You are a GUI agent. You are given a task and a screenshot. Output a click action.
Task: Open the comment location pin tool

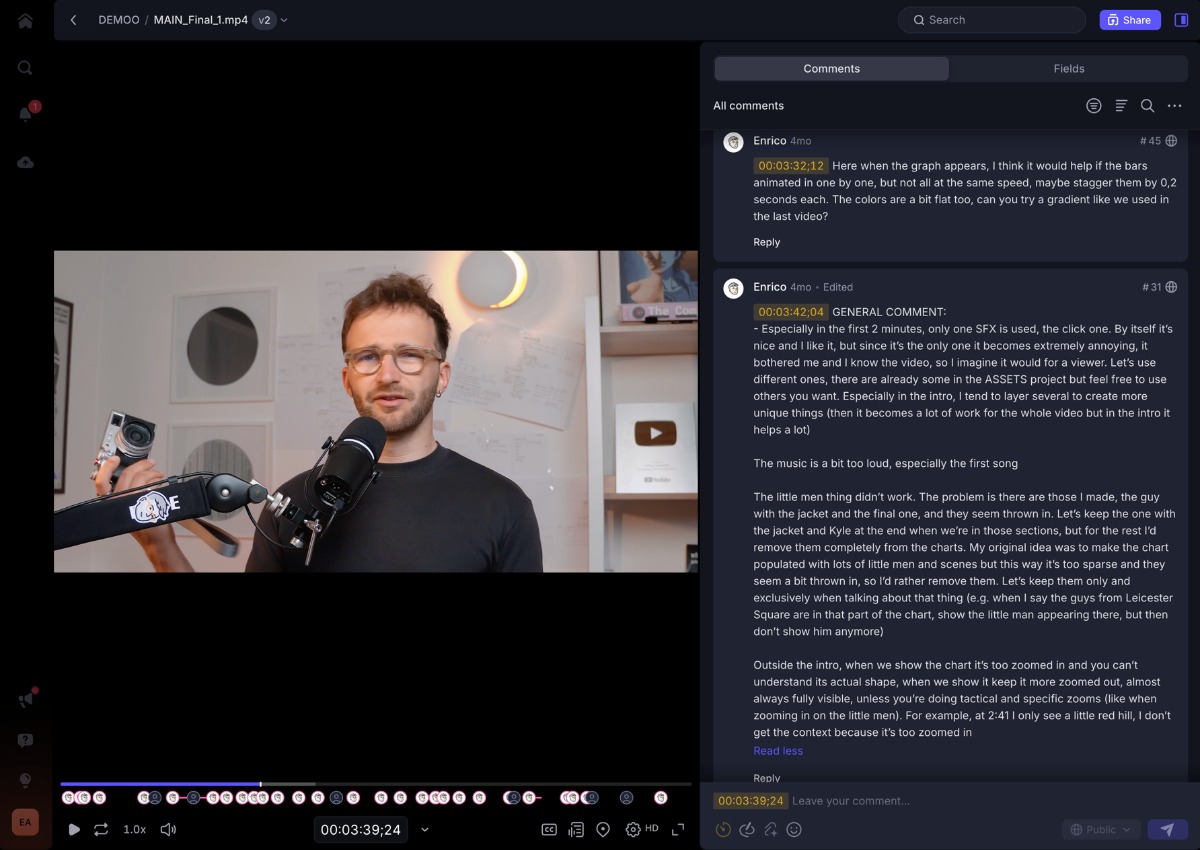click(603, 829)
